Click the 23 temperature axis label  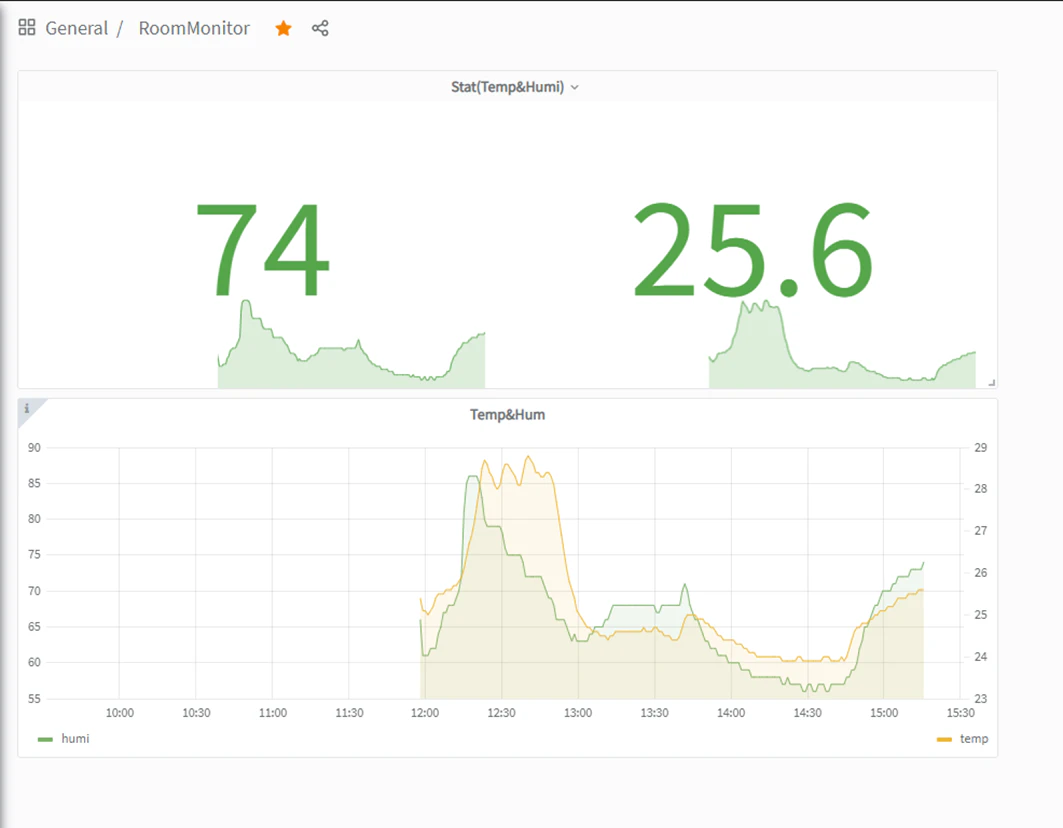coord(980,698)
